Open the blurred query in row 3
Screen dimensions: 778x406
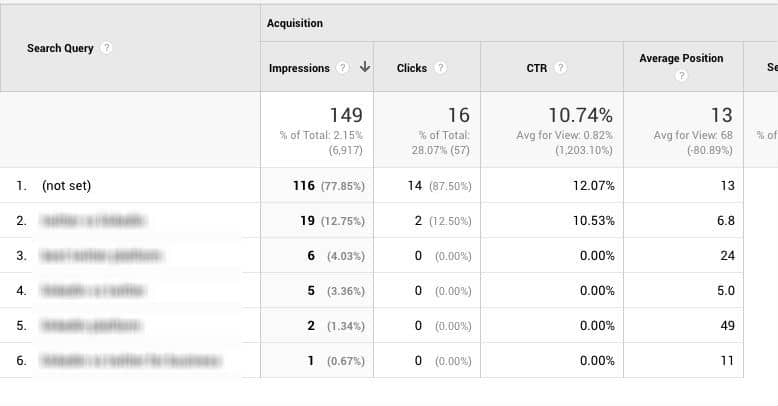tap(101, 256)
